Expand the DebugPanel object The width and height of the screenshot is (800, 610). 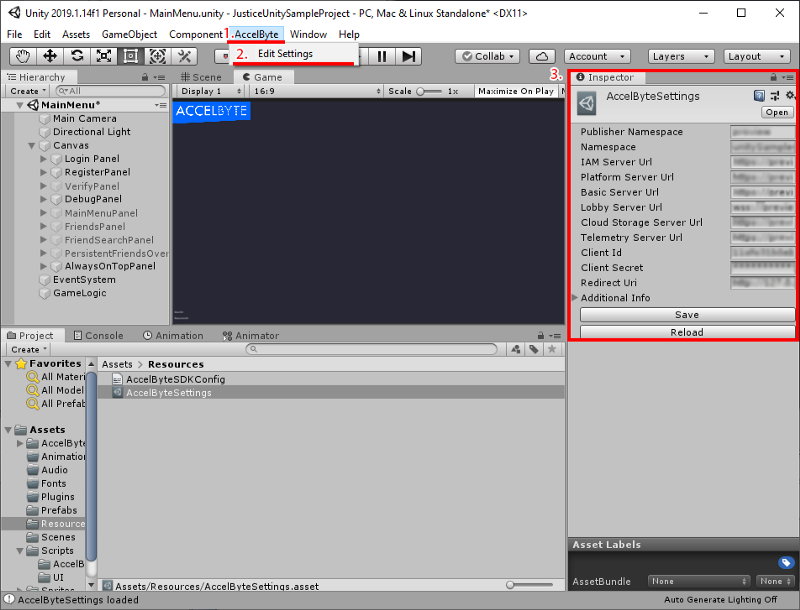(x=44, y=199)
